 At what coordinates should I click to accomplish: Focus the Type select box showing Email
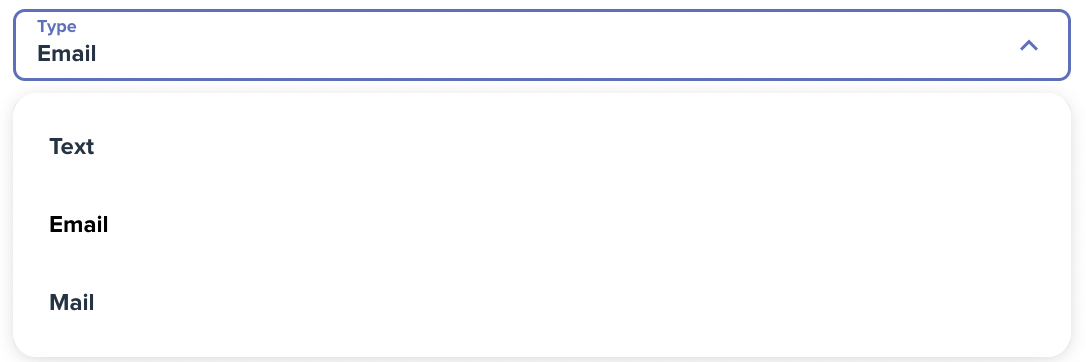point(542,45)
